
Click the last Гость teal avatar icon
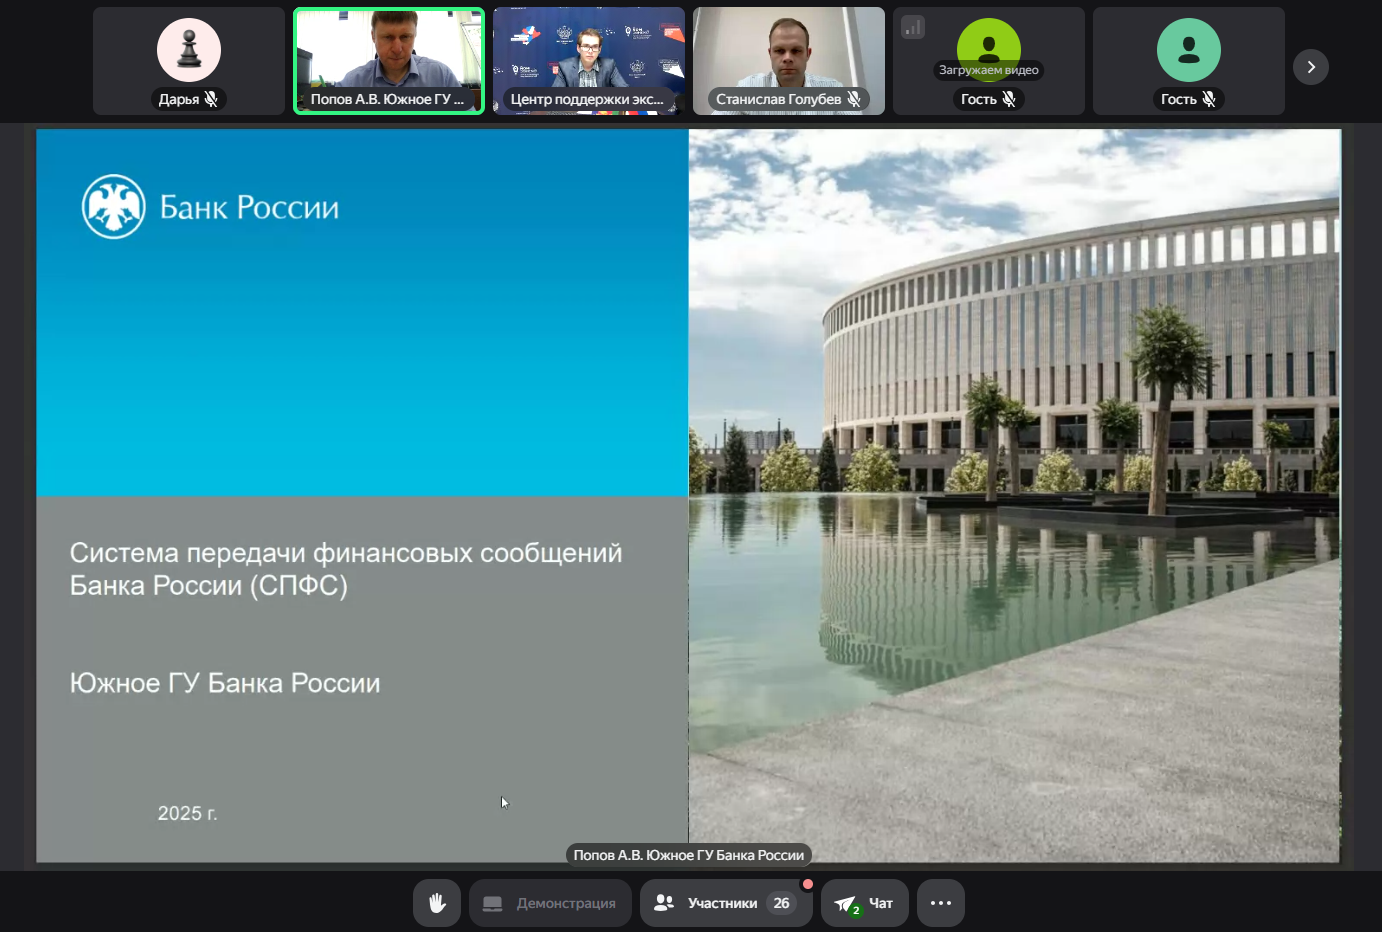point(1188,50)
